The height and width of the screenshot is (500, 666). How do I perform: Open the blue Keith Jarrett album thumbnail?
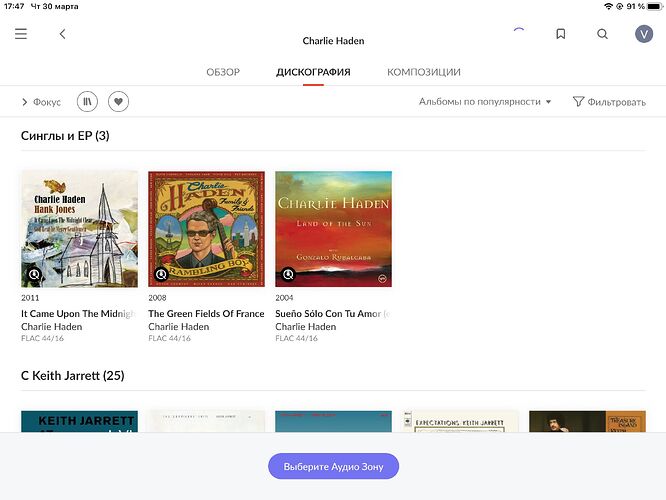click(x=79, y=421)
